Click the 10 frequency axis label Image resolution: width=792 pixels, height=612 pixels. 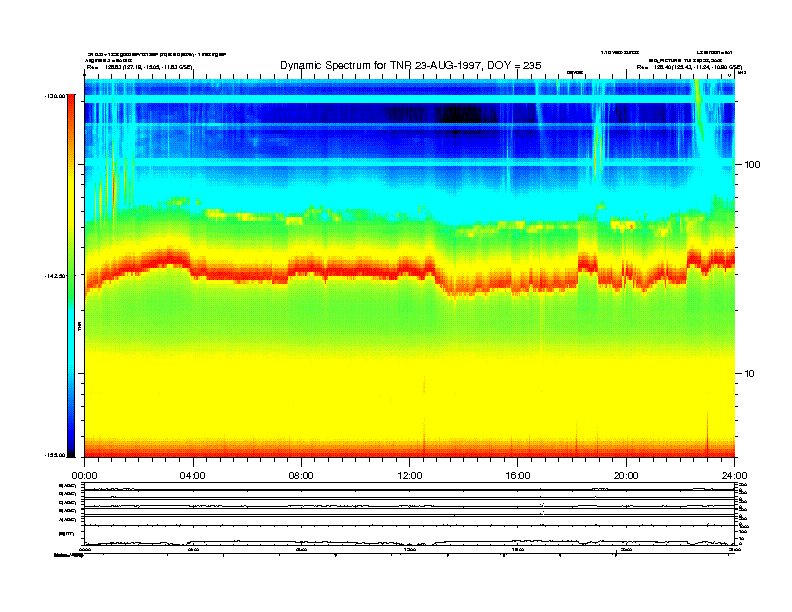pos(750,374)
